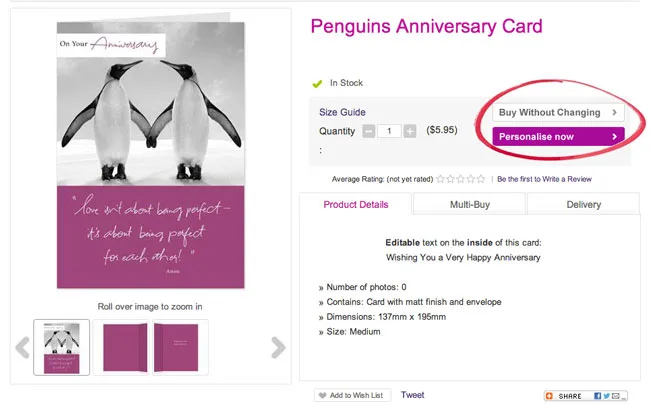Select the Product Details tab
The width and height of the screenshot is (650, 407).
click(x=356, y=204)
